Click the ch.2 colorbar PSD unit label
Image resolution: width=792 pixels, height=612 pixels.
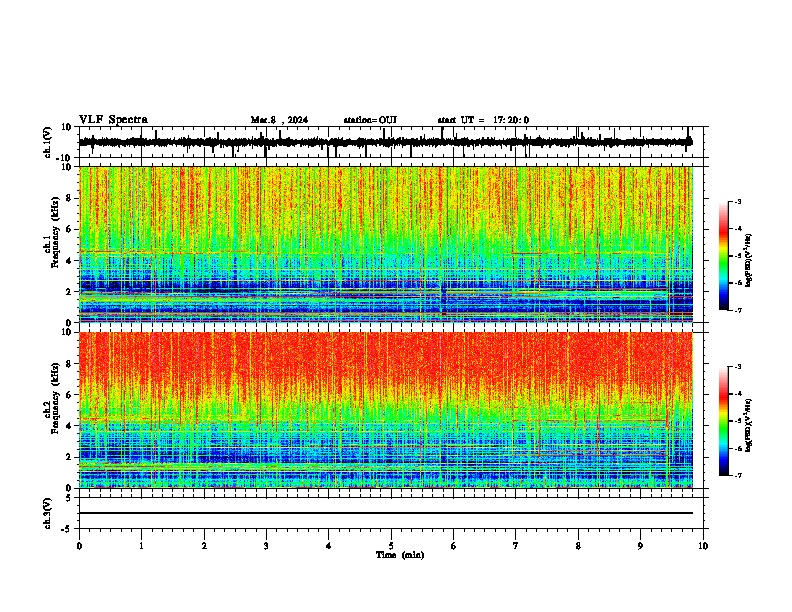pos(748,425)
